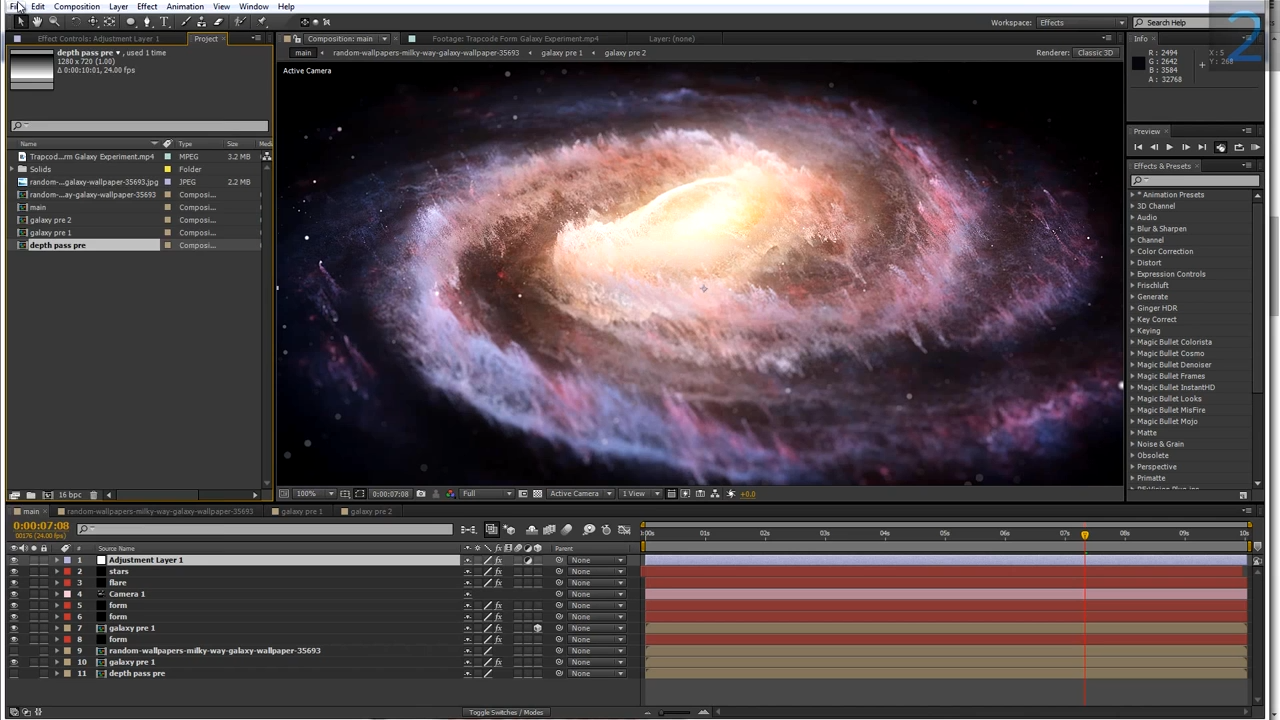Click the 16 bpc color depth button
The image size is (1280, 720).
coord(70,495)
